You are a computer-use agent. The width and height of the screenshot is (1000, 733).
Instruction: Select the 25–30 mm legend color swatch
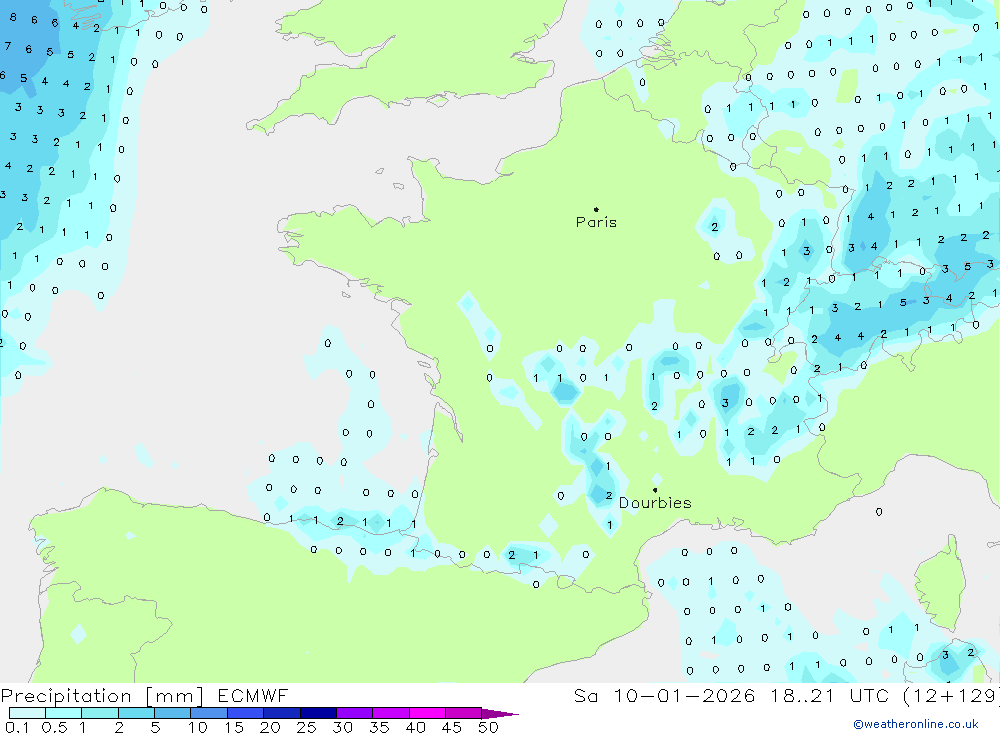coord(318,713)
